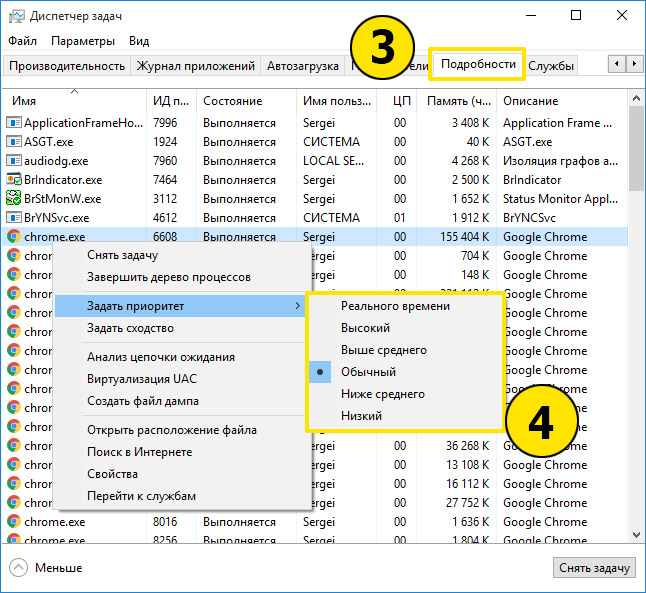Set priority to 'Высокий'

(364, 328)
